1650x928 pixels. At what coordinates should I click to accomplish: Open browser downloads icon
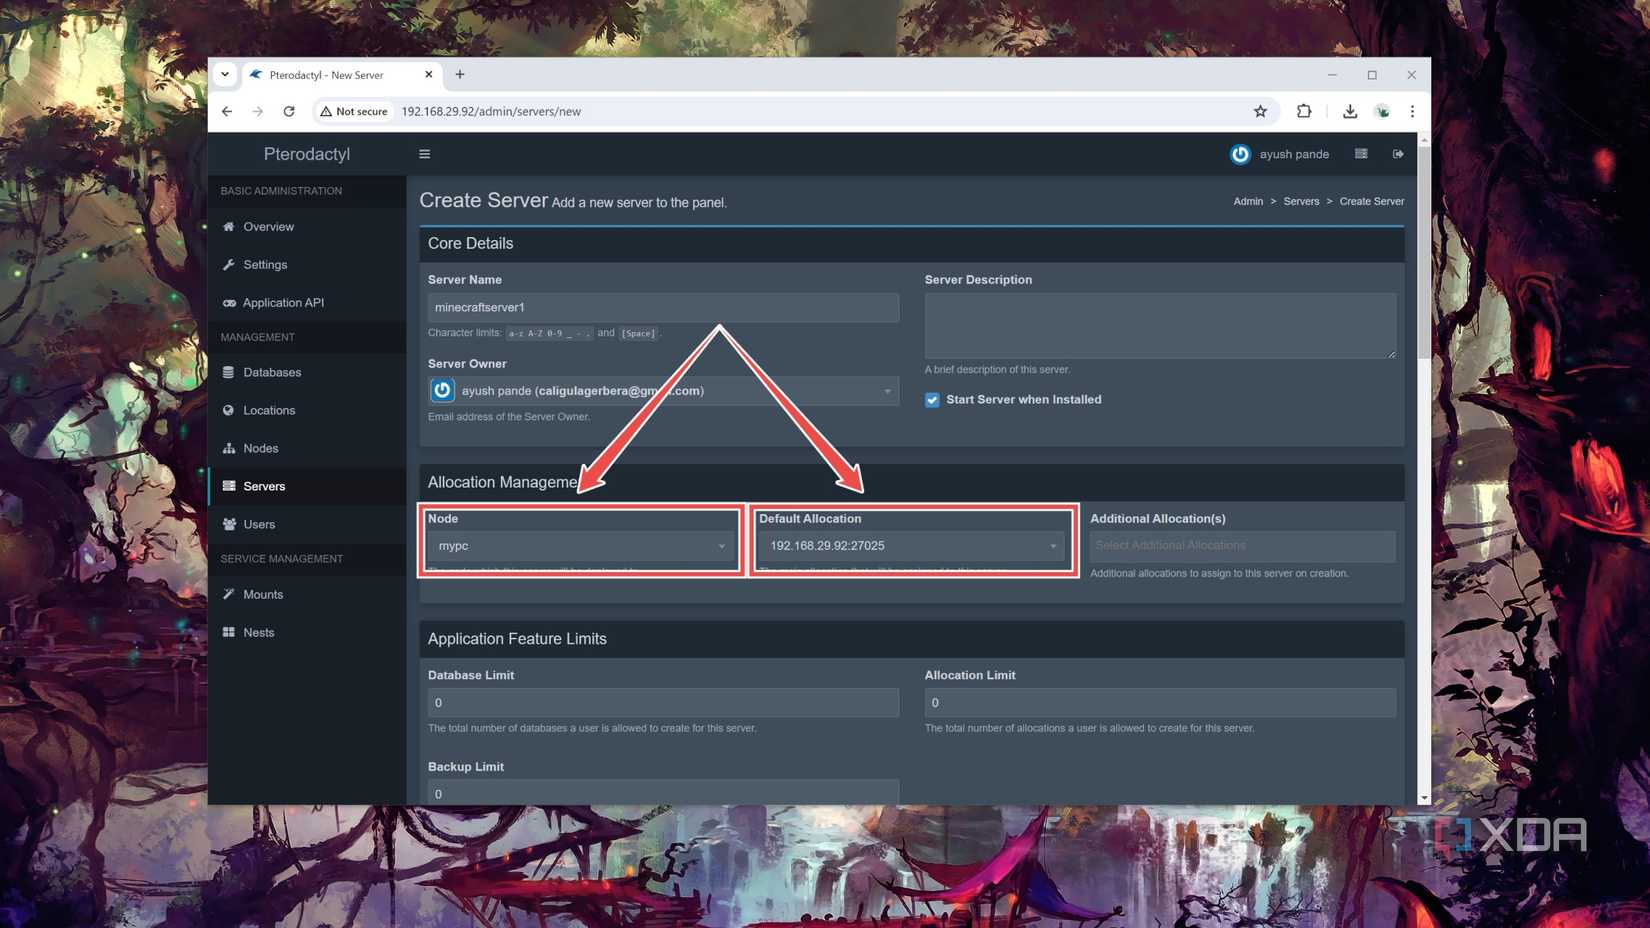(1350, 111)
